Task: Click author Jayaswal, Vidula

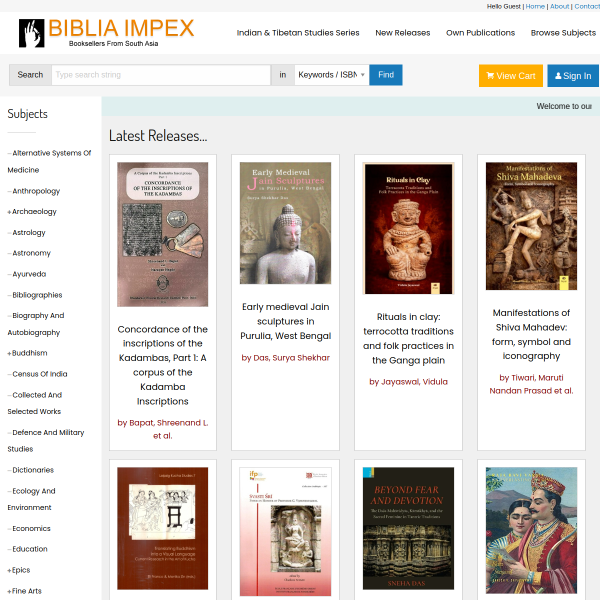Action: [408, 382]
